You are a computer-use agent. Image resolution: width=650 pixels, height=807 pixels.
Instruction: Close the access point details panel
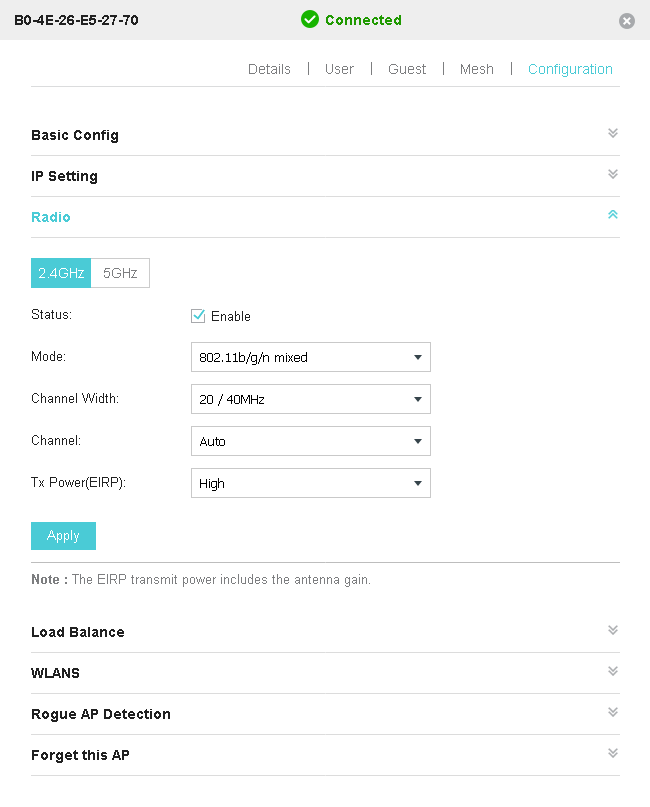tap(627, 21)
